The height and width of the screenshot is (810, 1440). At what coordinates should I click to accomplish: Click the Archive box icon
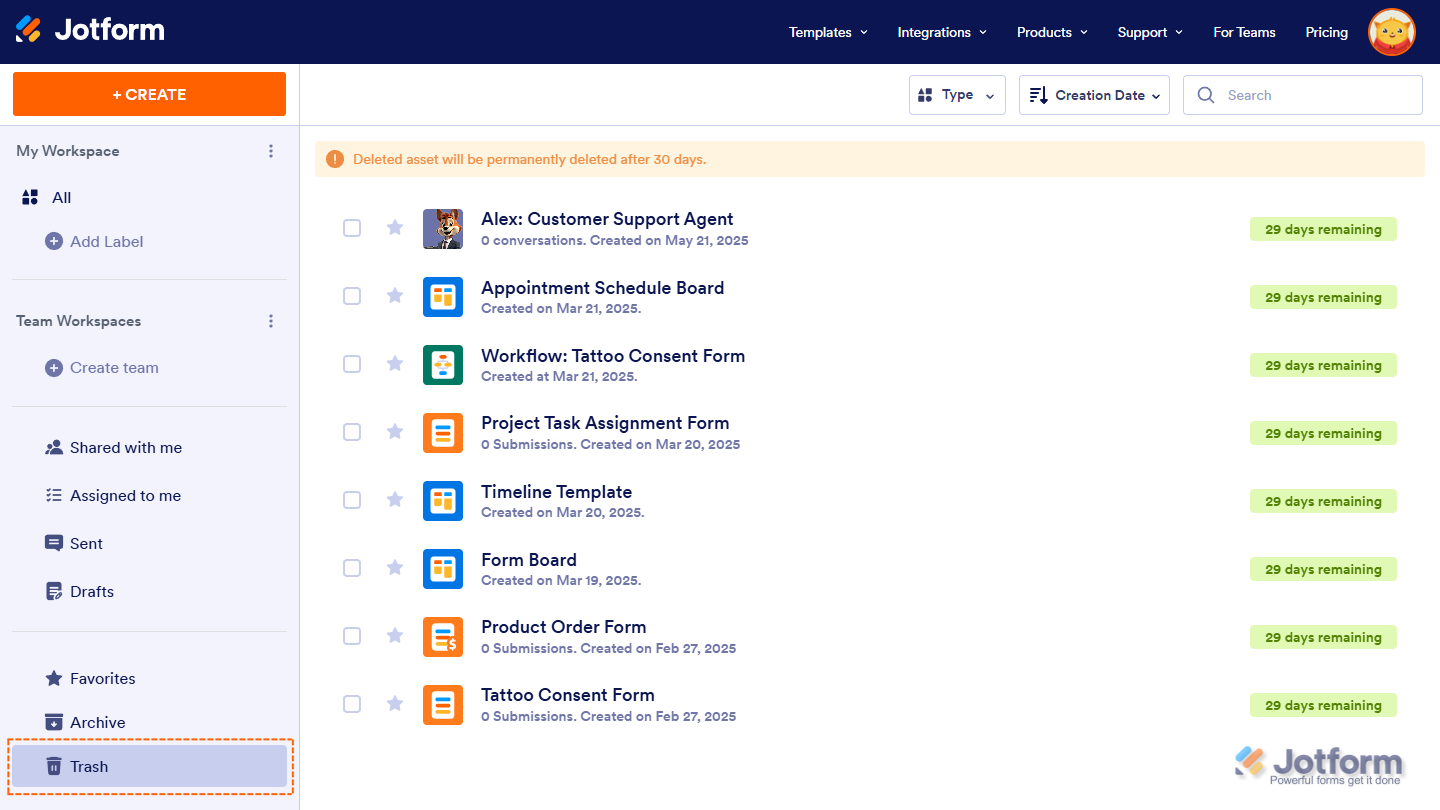(x=54, y=722)
